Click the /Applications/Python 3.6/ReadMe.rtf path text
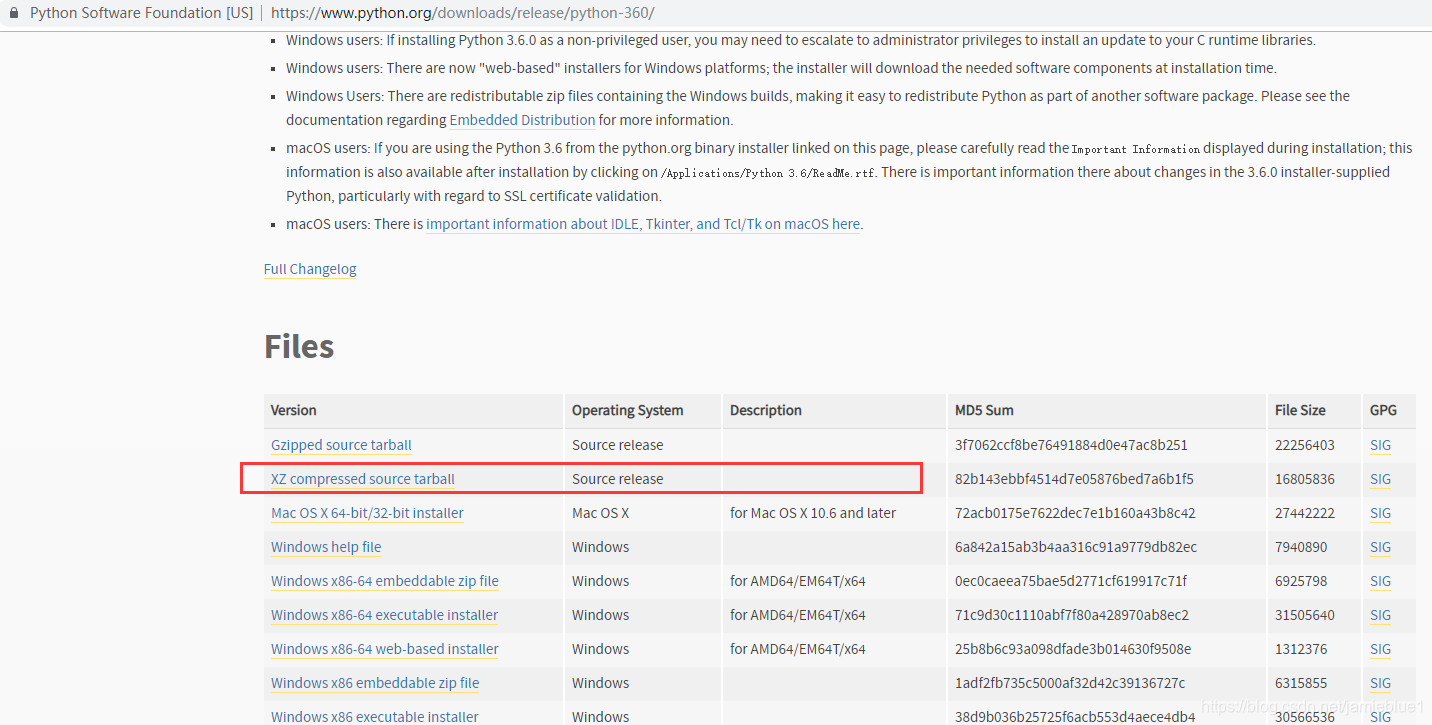 769,173
